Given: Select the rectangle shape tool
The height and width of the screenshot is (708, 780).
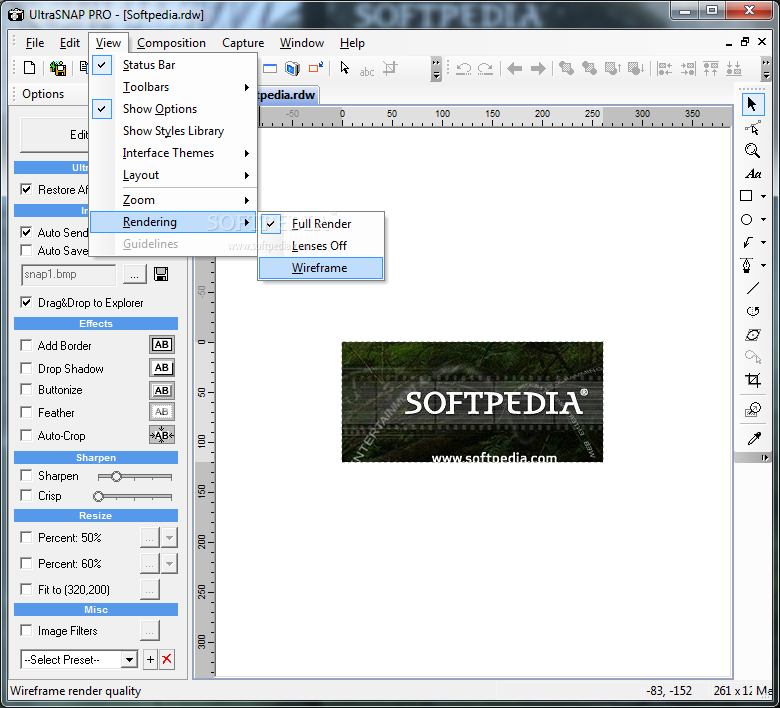Looking at the screenshot, I should 746,196.
